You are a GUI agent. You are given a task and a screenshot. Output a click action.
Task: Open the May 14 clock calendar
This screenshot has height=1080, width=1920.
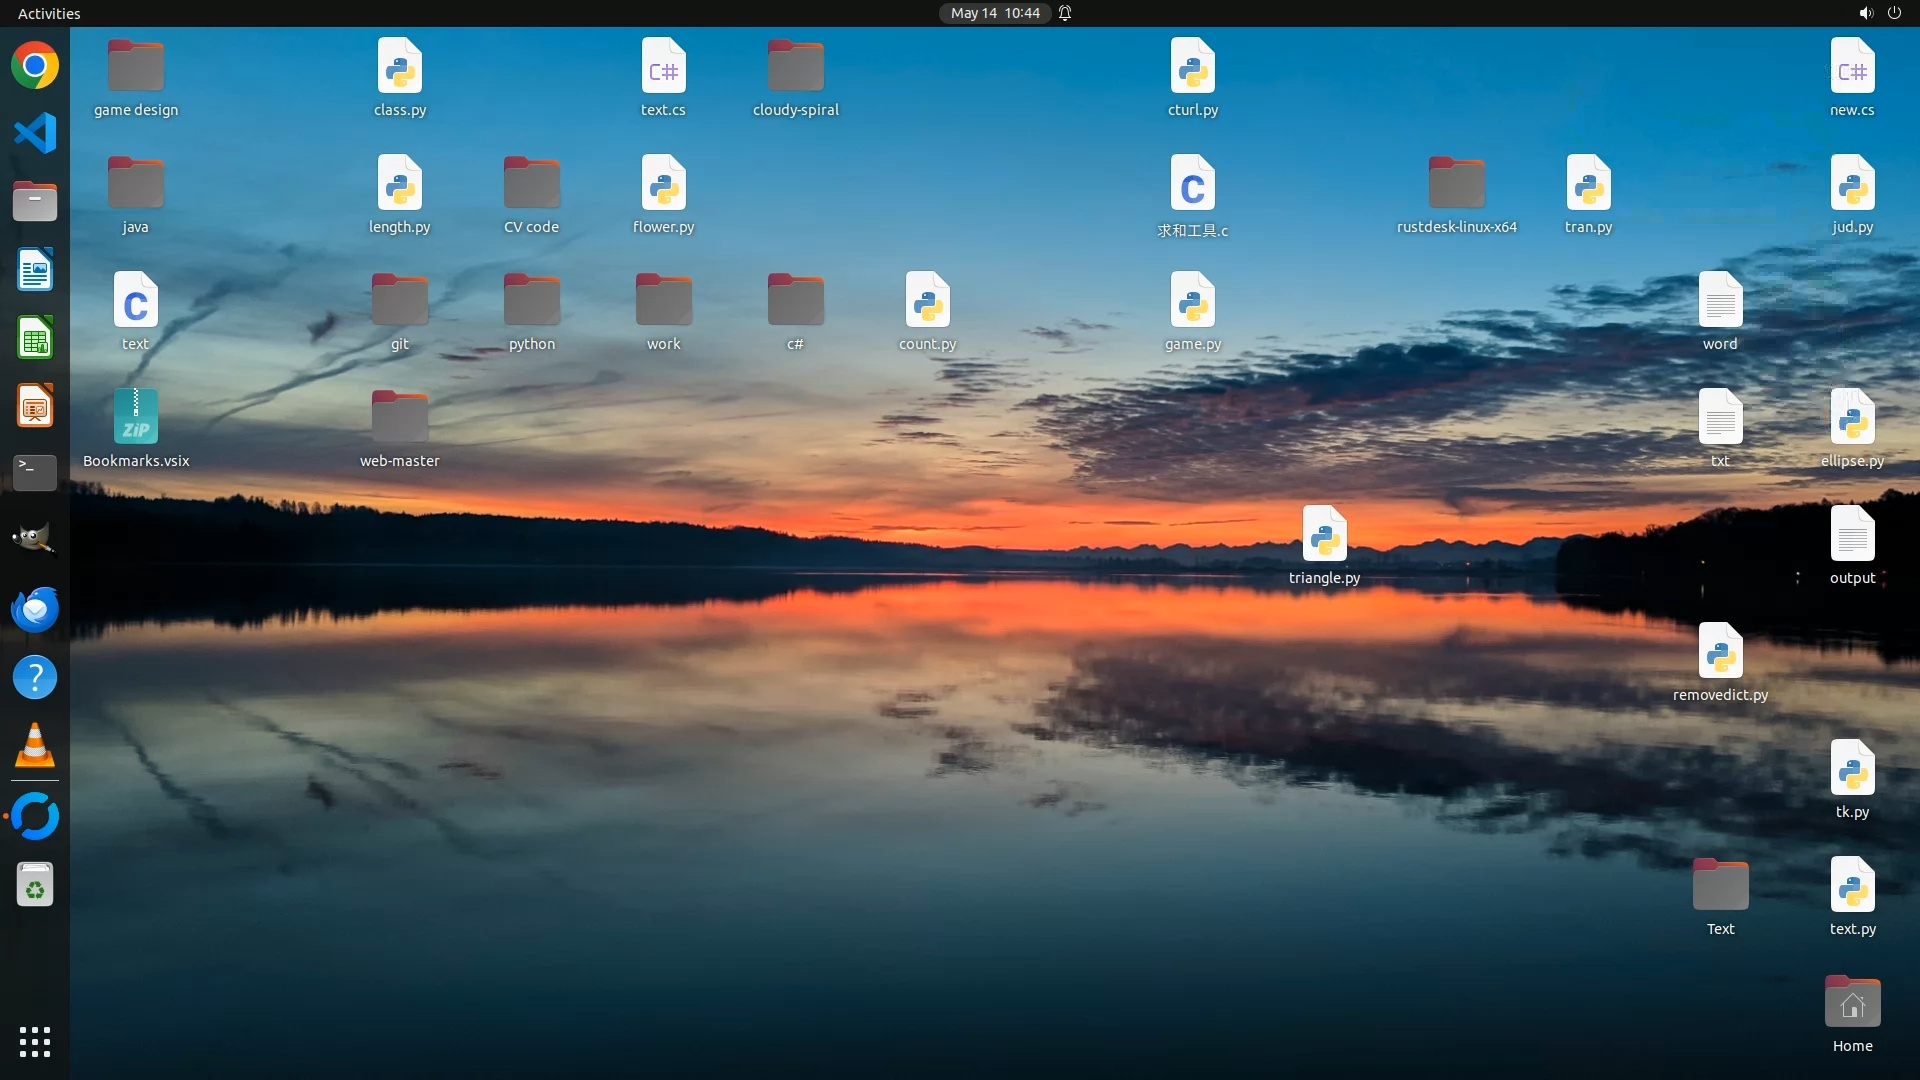[x=995, y=13]
